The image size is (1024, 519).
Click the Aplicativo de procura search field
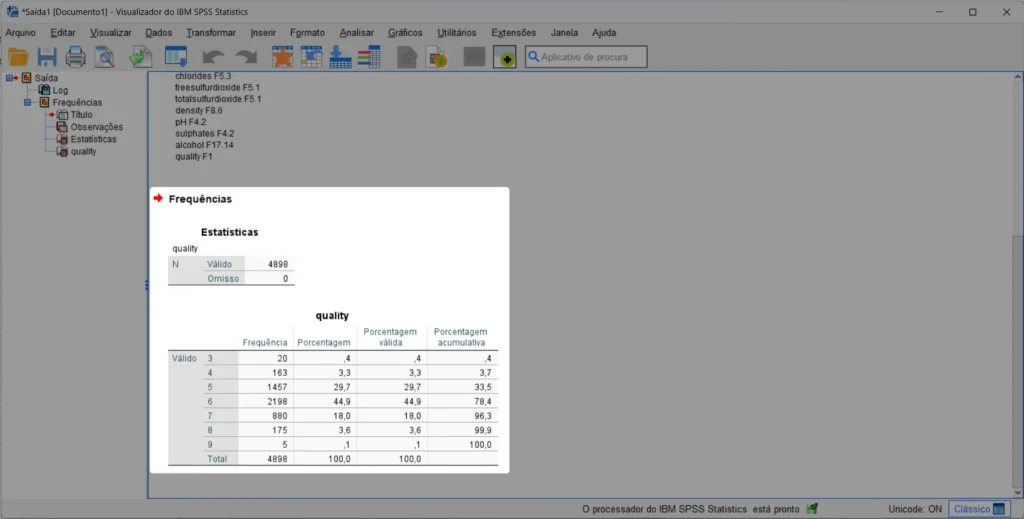point(592,57)
